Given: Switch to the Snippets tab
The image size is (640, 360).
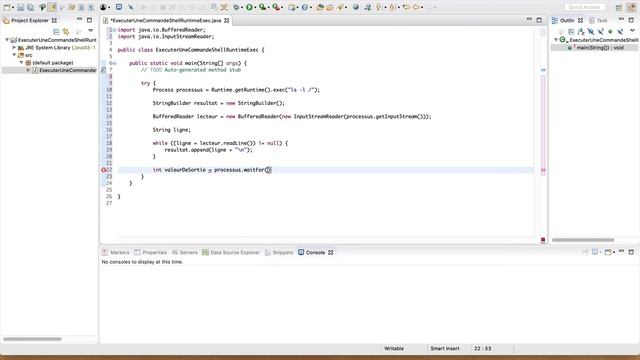Looking at the screenshot, I should click(x=279, y=252).
